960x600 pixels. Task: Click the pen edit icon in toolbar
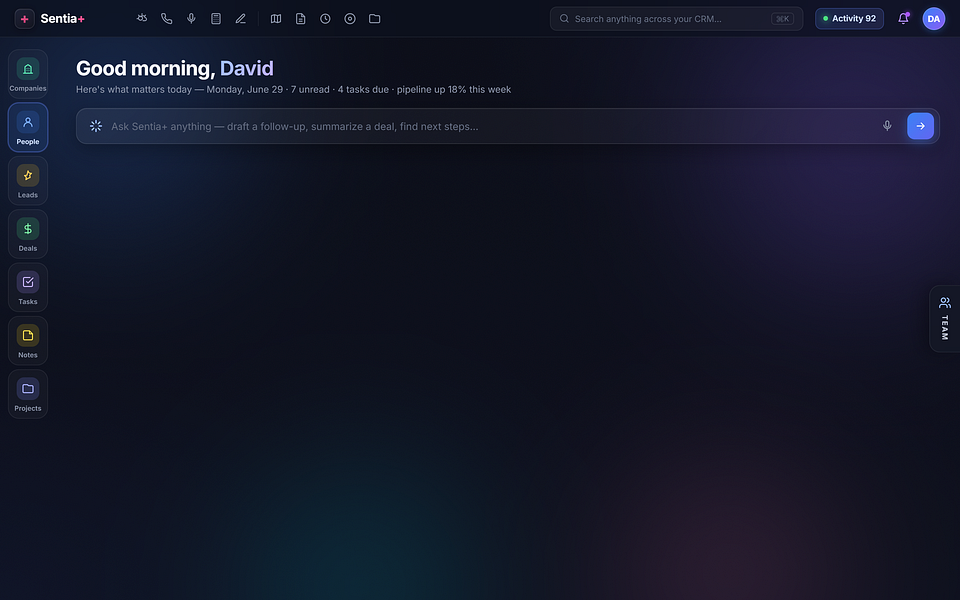241,18
